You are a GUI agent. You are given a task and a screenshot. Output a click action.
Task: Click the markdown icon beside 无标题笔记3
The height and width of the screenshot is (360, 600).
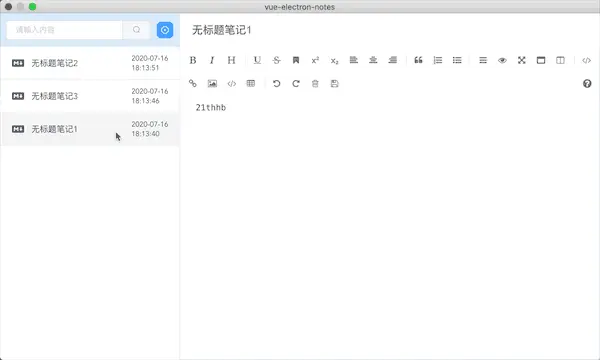point(18,96)
